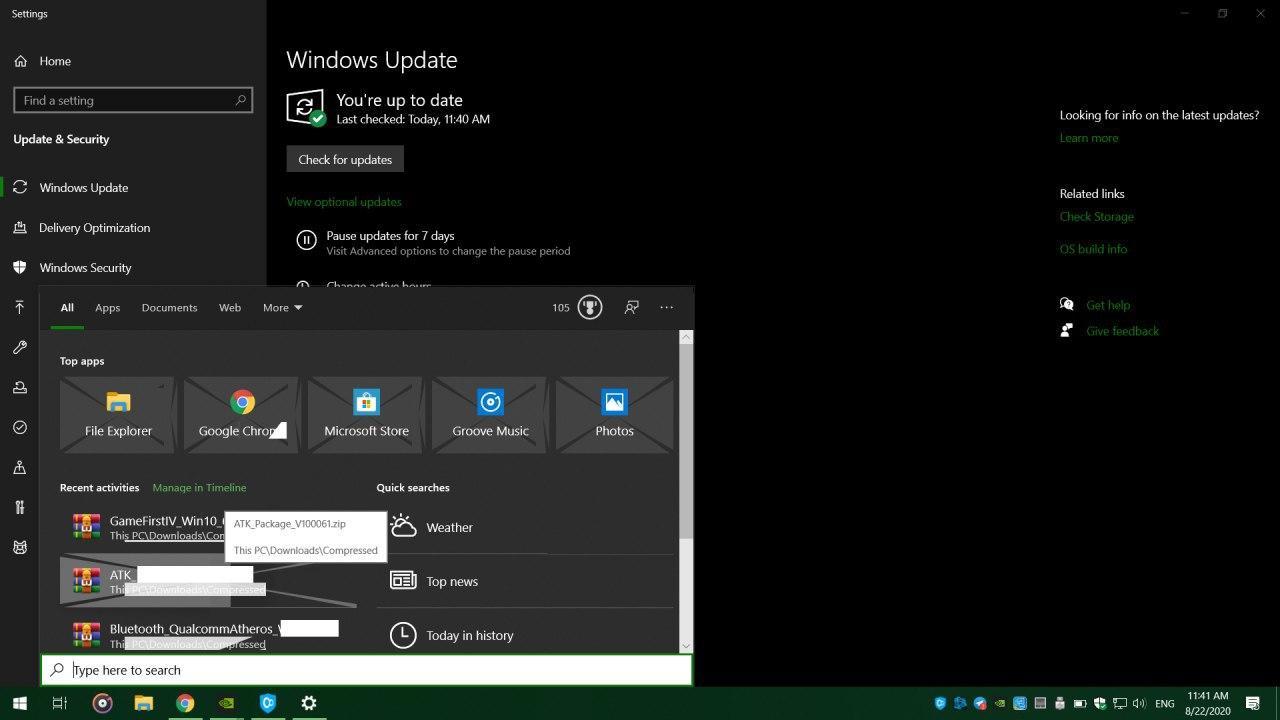The image size is (1280, 720).
Task: Open Learn more link about latest updates
Action: coord(1089,138)
